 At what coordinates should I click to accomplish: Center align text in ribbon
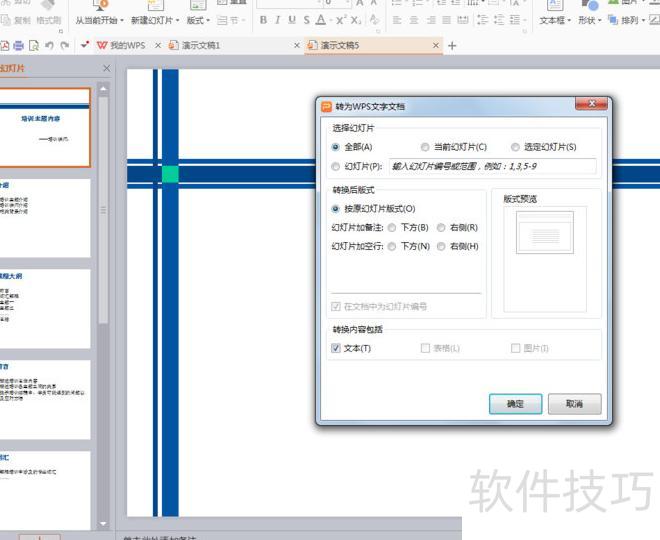point(414,20)
